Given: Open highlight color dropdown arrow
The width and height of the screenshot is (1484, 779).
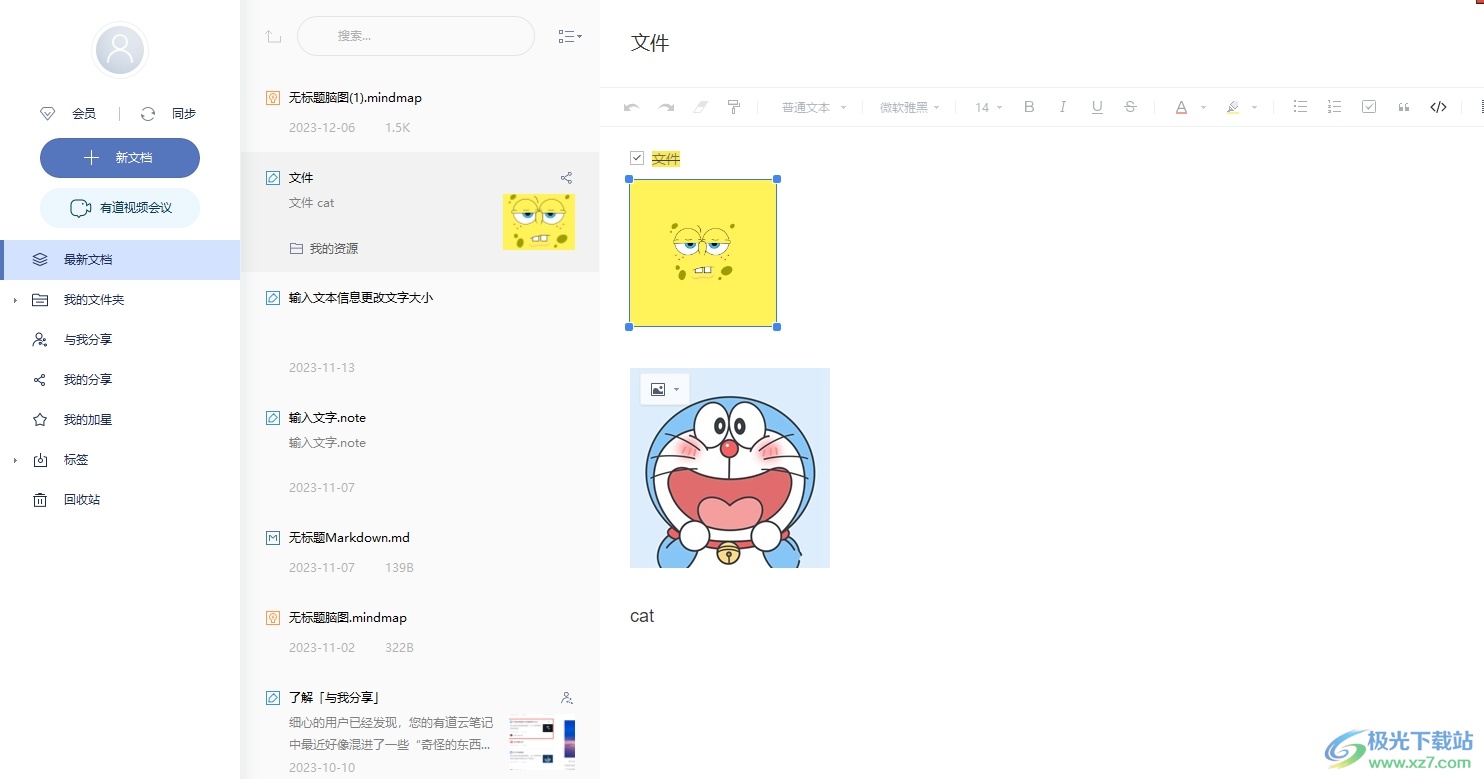Looking at the screenshot, I should click(x=1254, y=108).
